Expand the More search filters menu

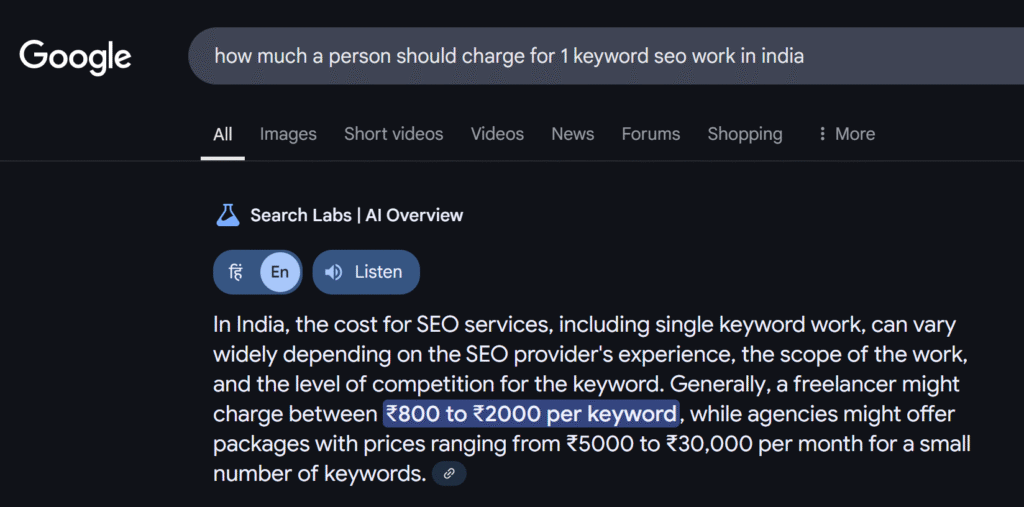tap(846, 134)
